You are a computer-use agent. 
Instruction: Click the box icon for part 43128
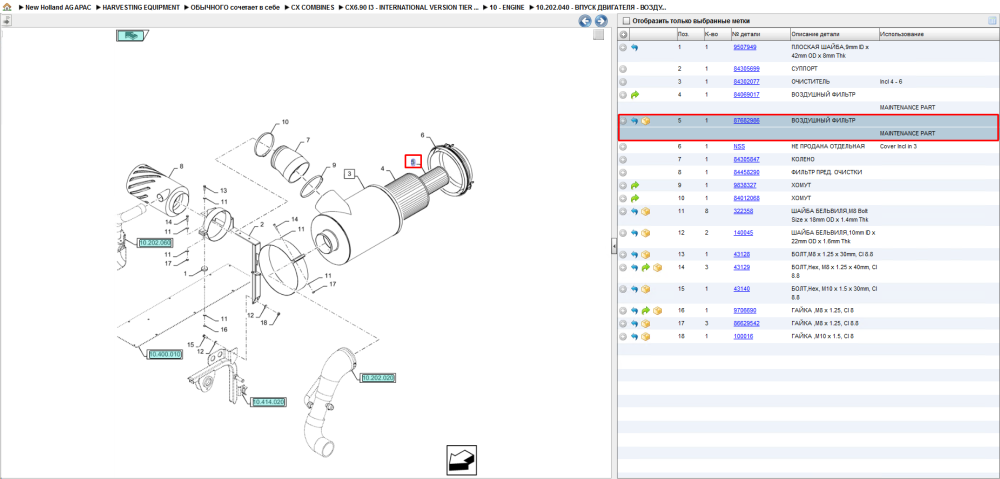(x=645, y=254)
